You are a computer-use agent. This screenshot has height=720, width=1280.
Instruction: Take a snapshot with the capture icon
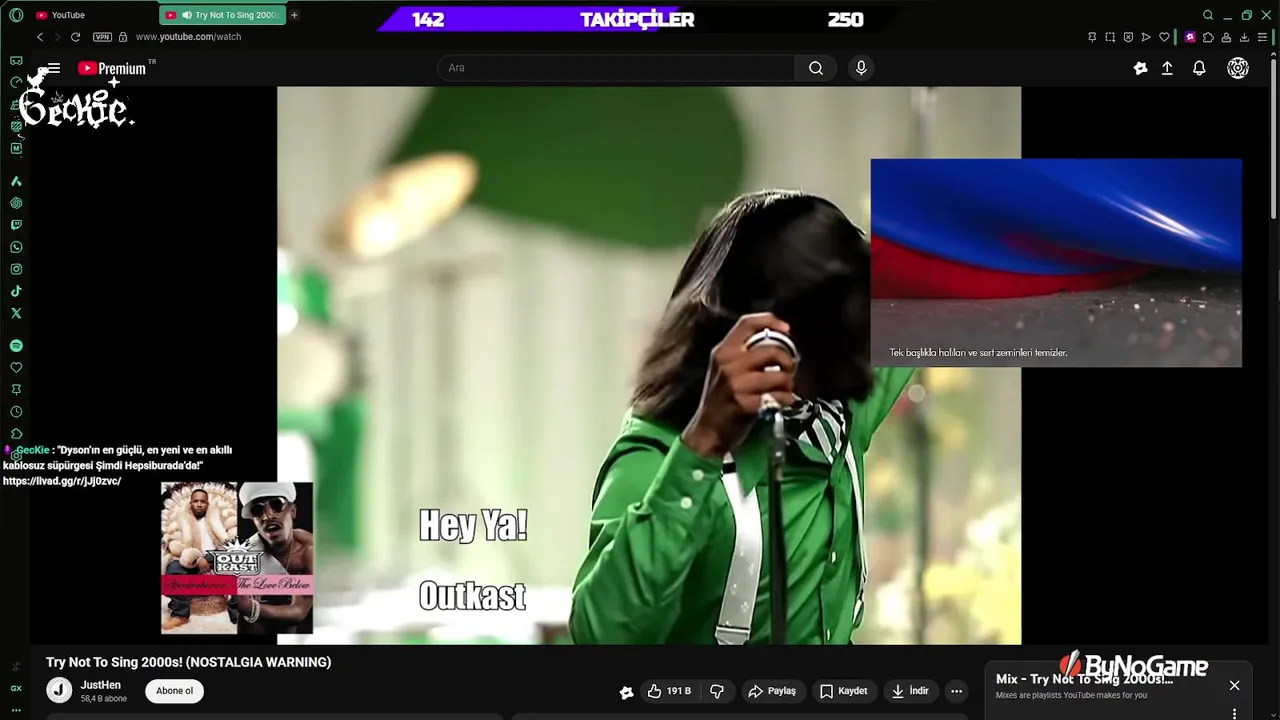(1110, 37)
